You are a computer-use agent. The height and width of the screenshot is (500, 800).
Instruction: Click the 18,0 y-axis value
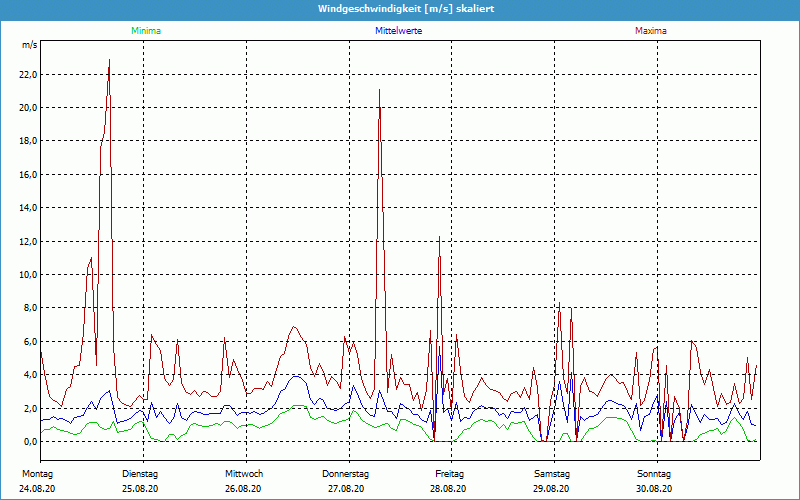29,141
